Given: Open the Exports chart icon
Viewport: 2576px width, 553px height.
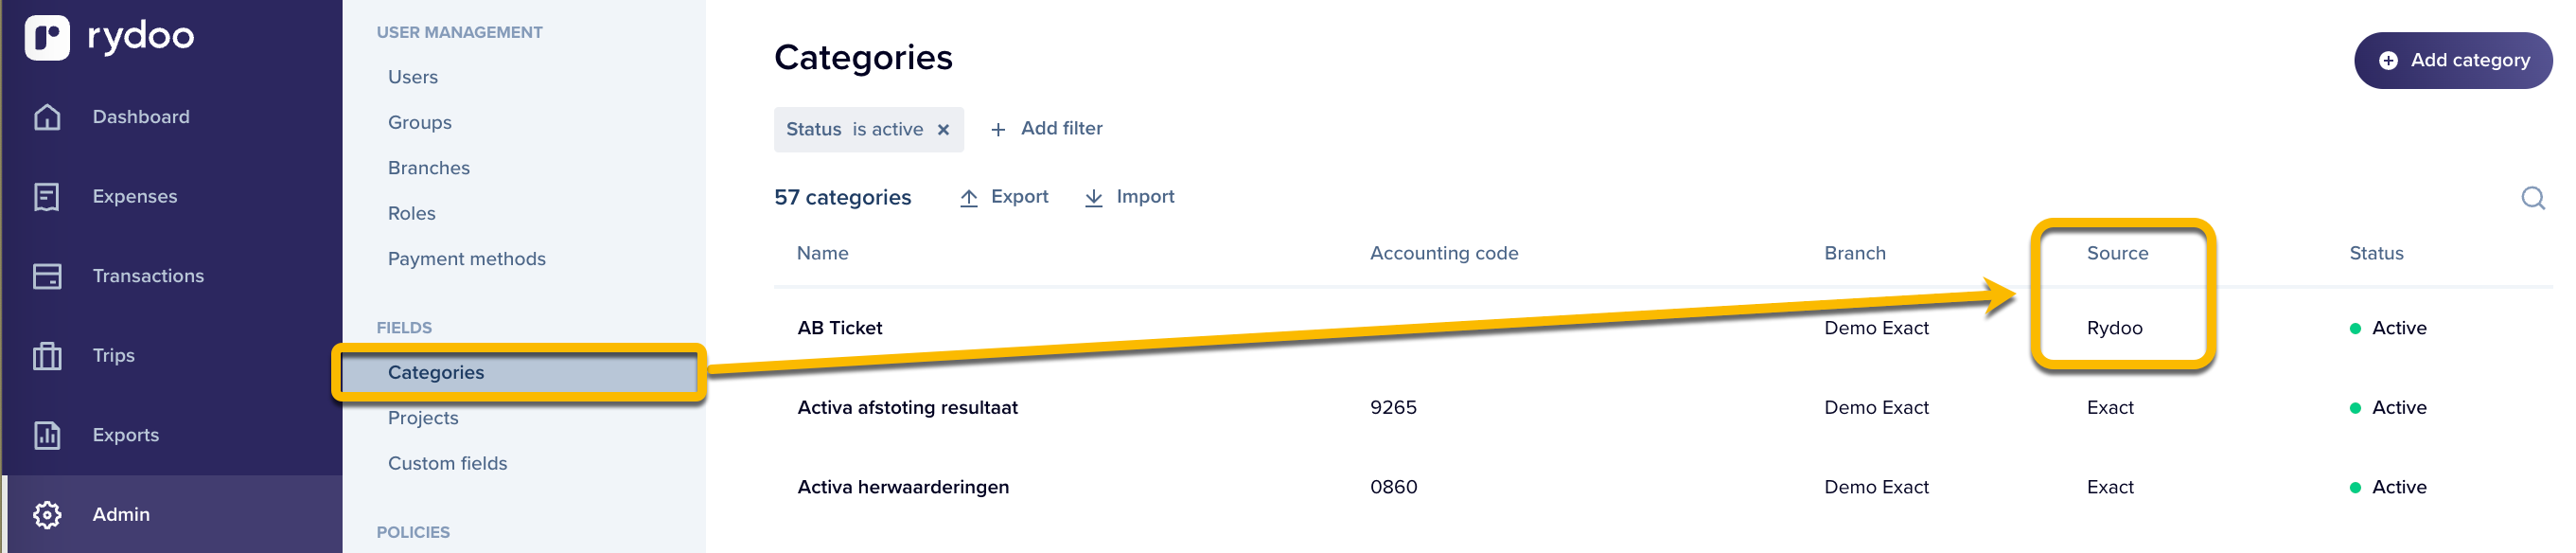Looking at the screenshot, I should point(47,435).
